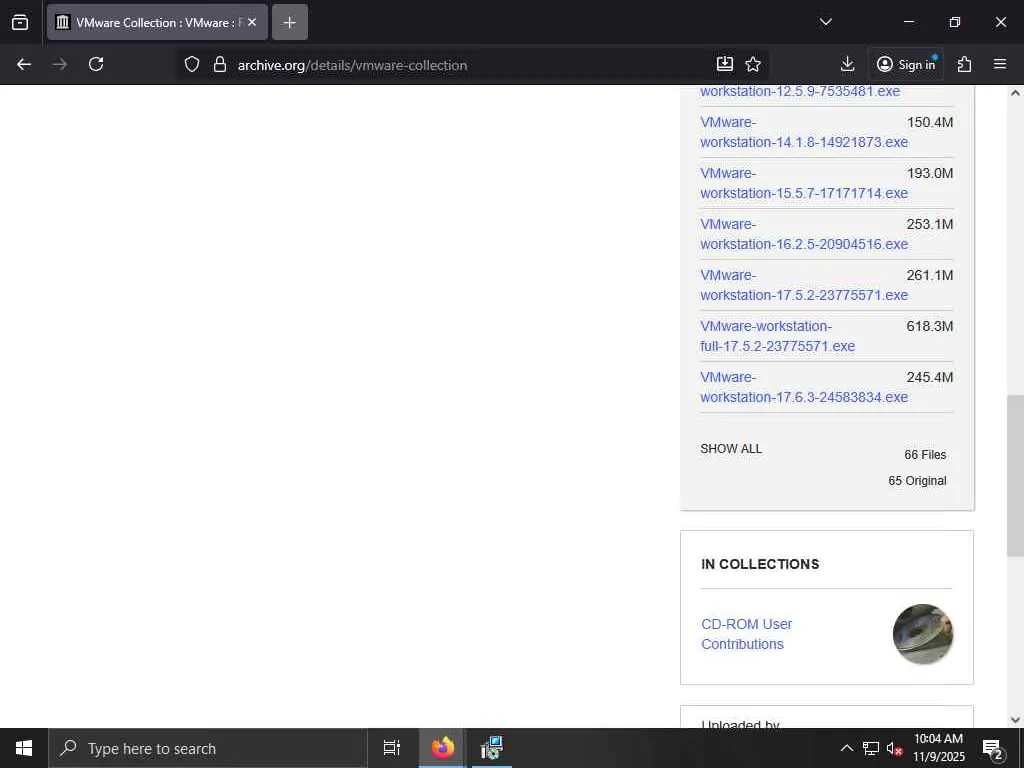The width and height of the screenshot is (1024, 768).
Task: Download VMware-workstation-17.5.2-23775571.exe
Action: pyautogui.click(x=804, y=285)
